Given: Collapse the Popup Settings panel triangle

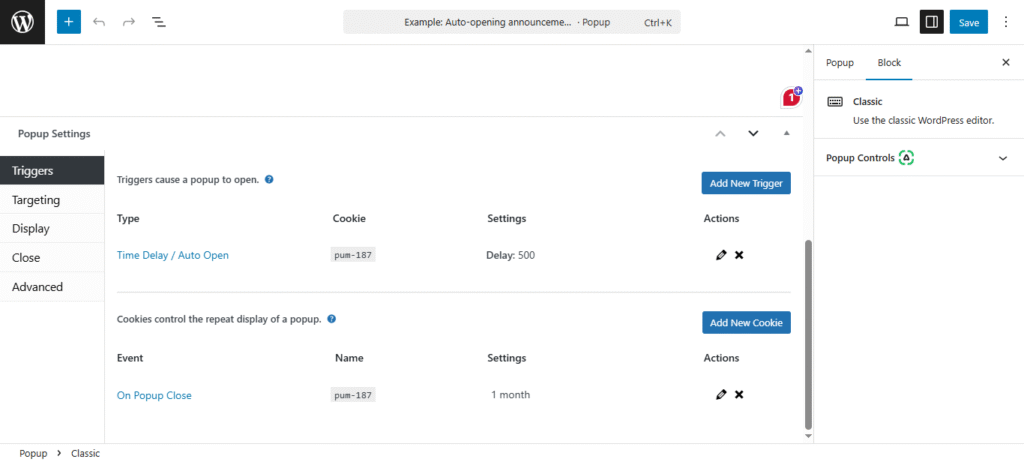Looking at the screenshot, I should [786, 133].
